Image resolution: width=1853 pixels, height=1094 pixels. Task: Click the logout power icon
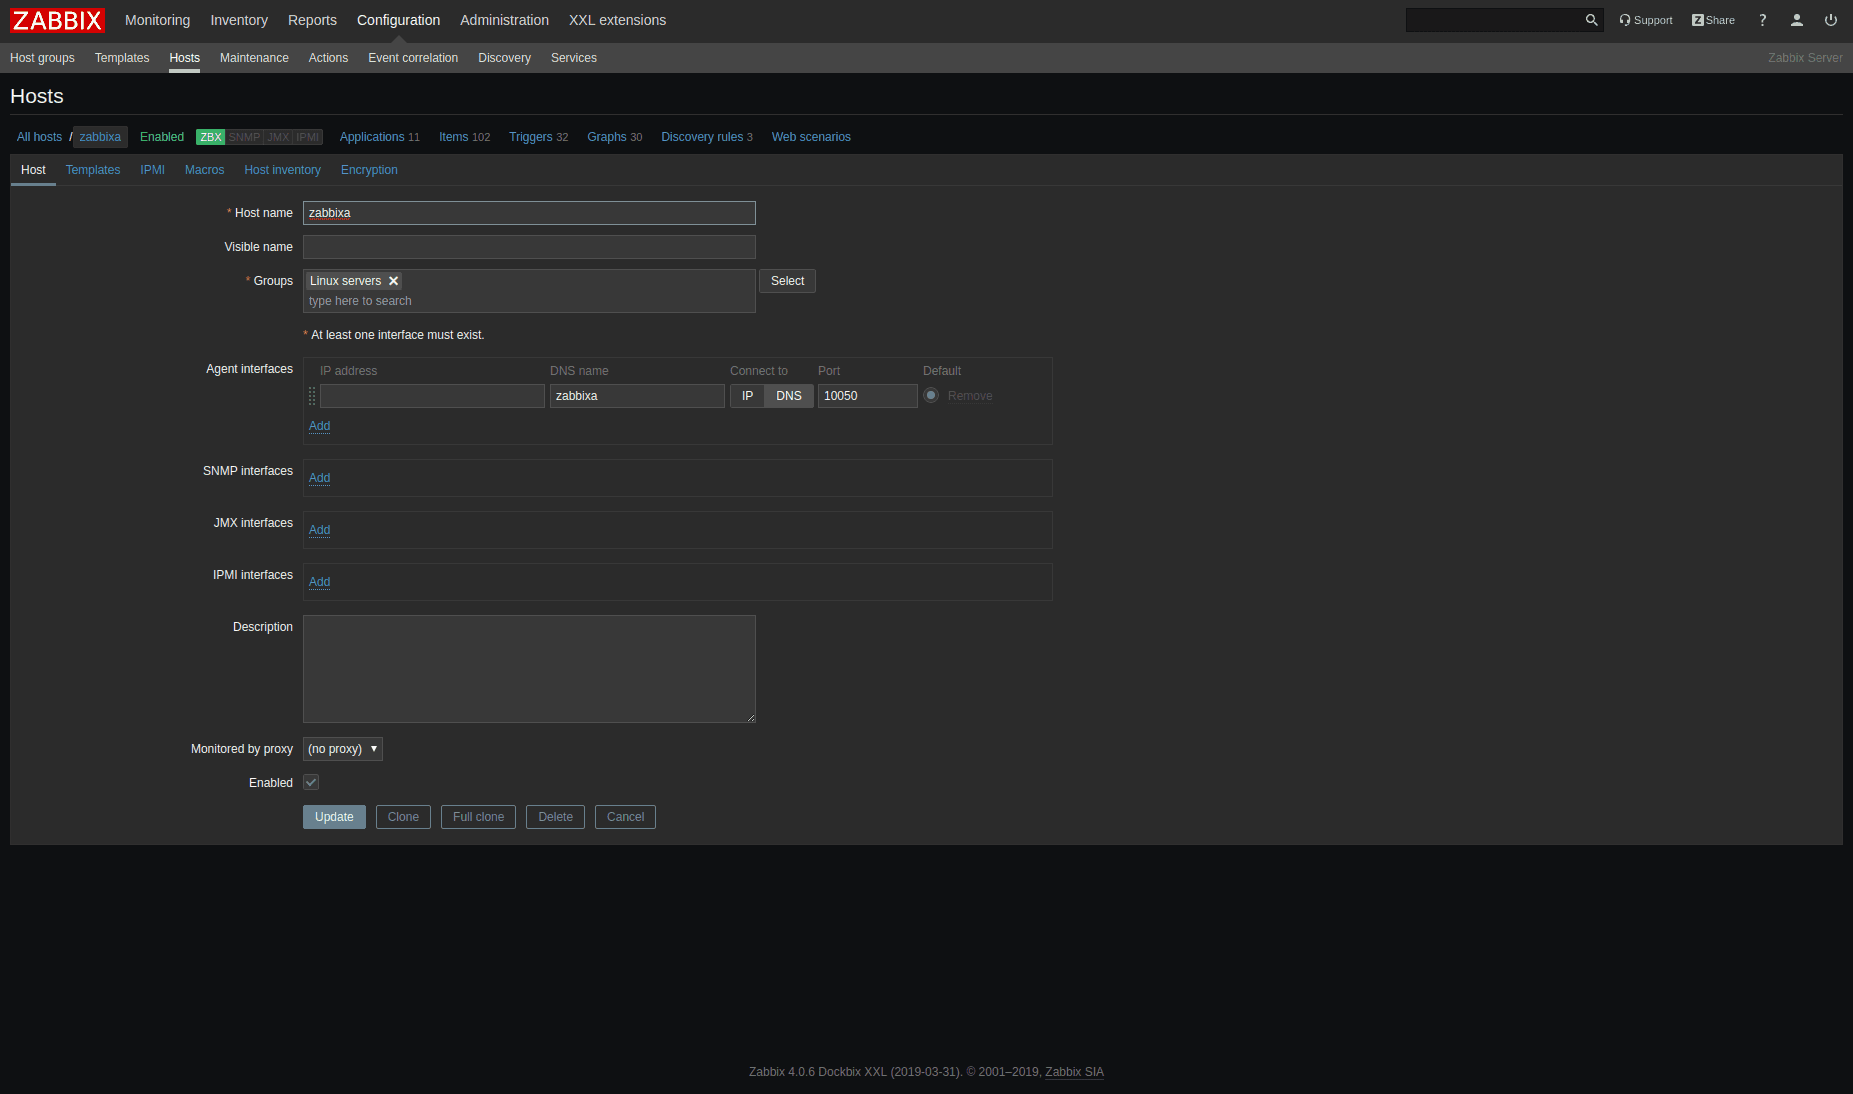pyautogui.click(x=1831, y=20)
